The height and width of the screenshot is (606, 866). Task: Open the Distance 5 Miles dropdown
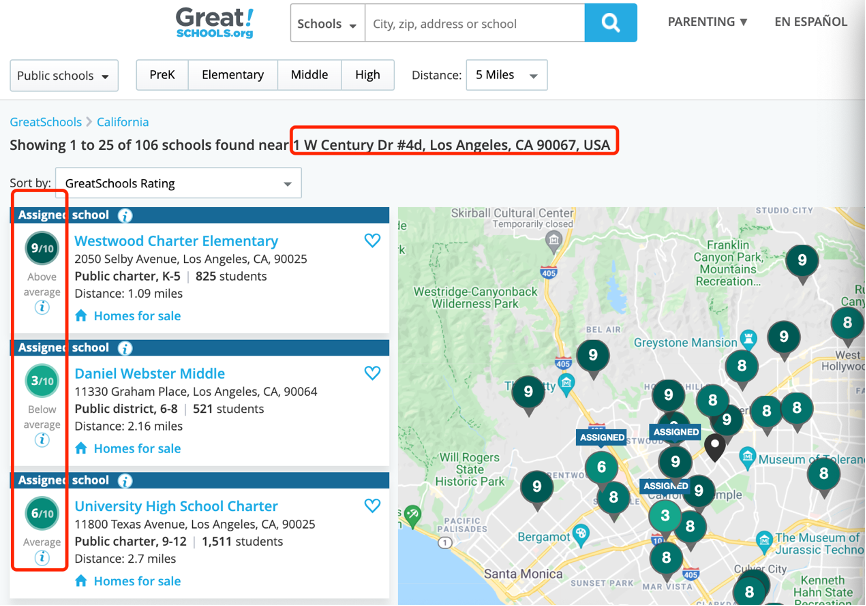(507, 75)
